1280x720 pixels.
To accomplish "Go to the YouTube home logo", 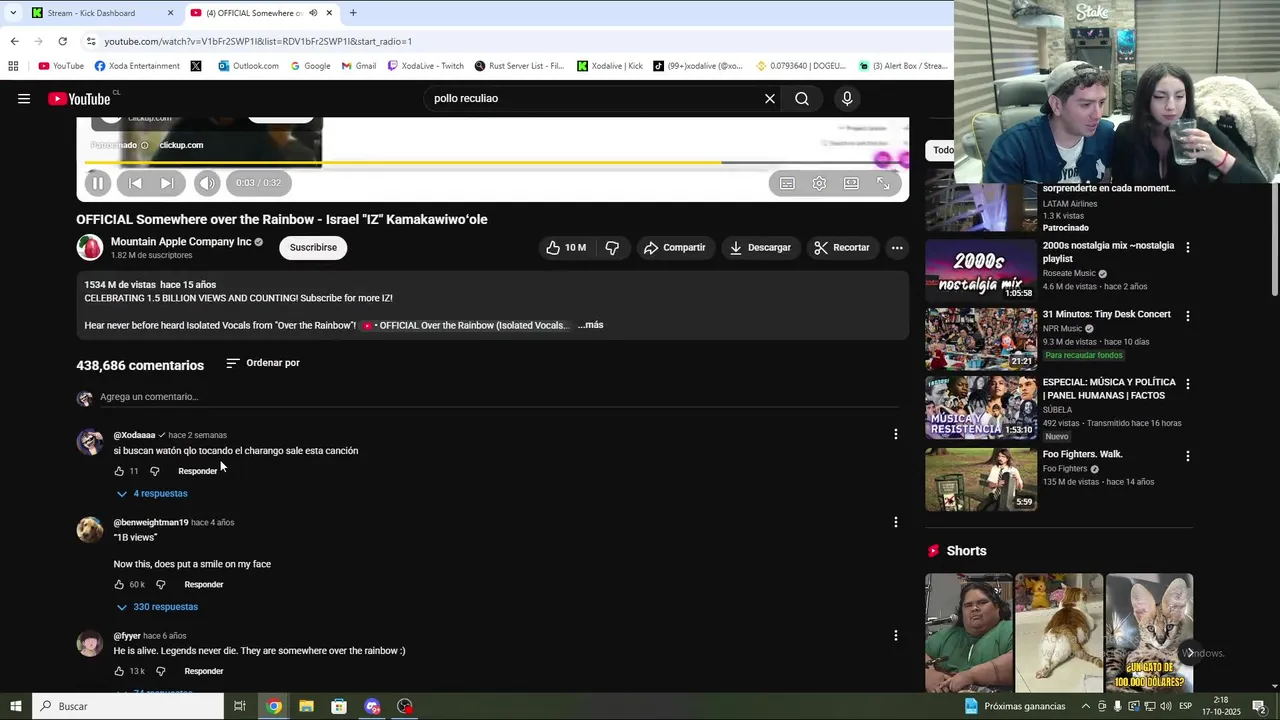I will point(79,98).
